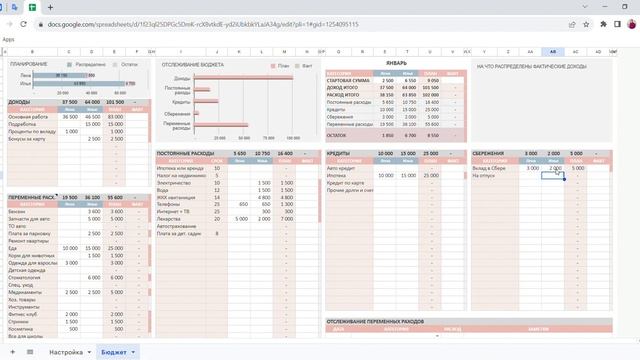Select column header AB
Viewport: 640px width, 360px height.
click(553, 52)
